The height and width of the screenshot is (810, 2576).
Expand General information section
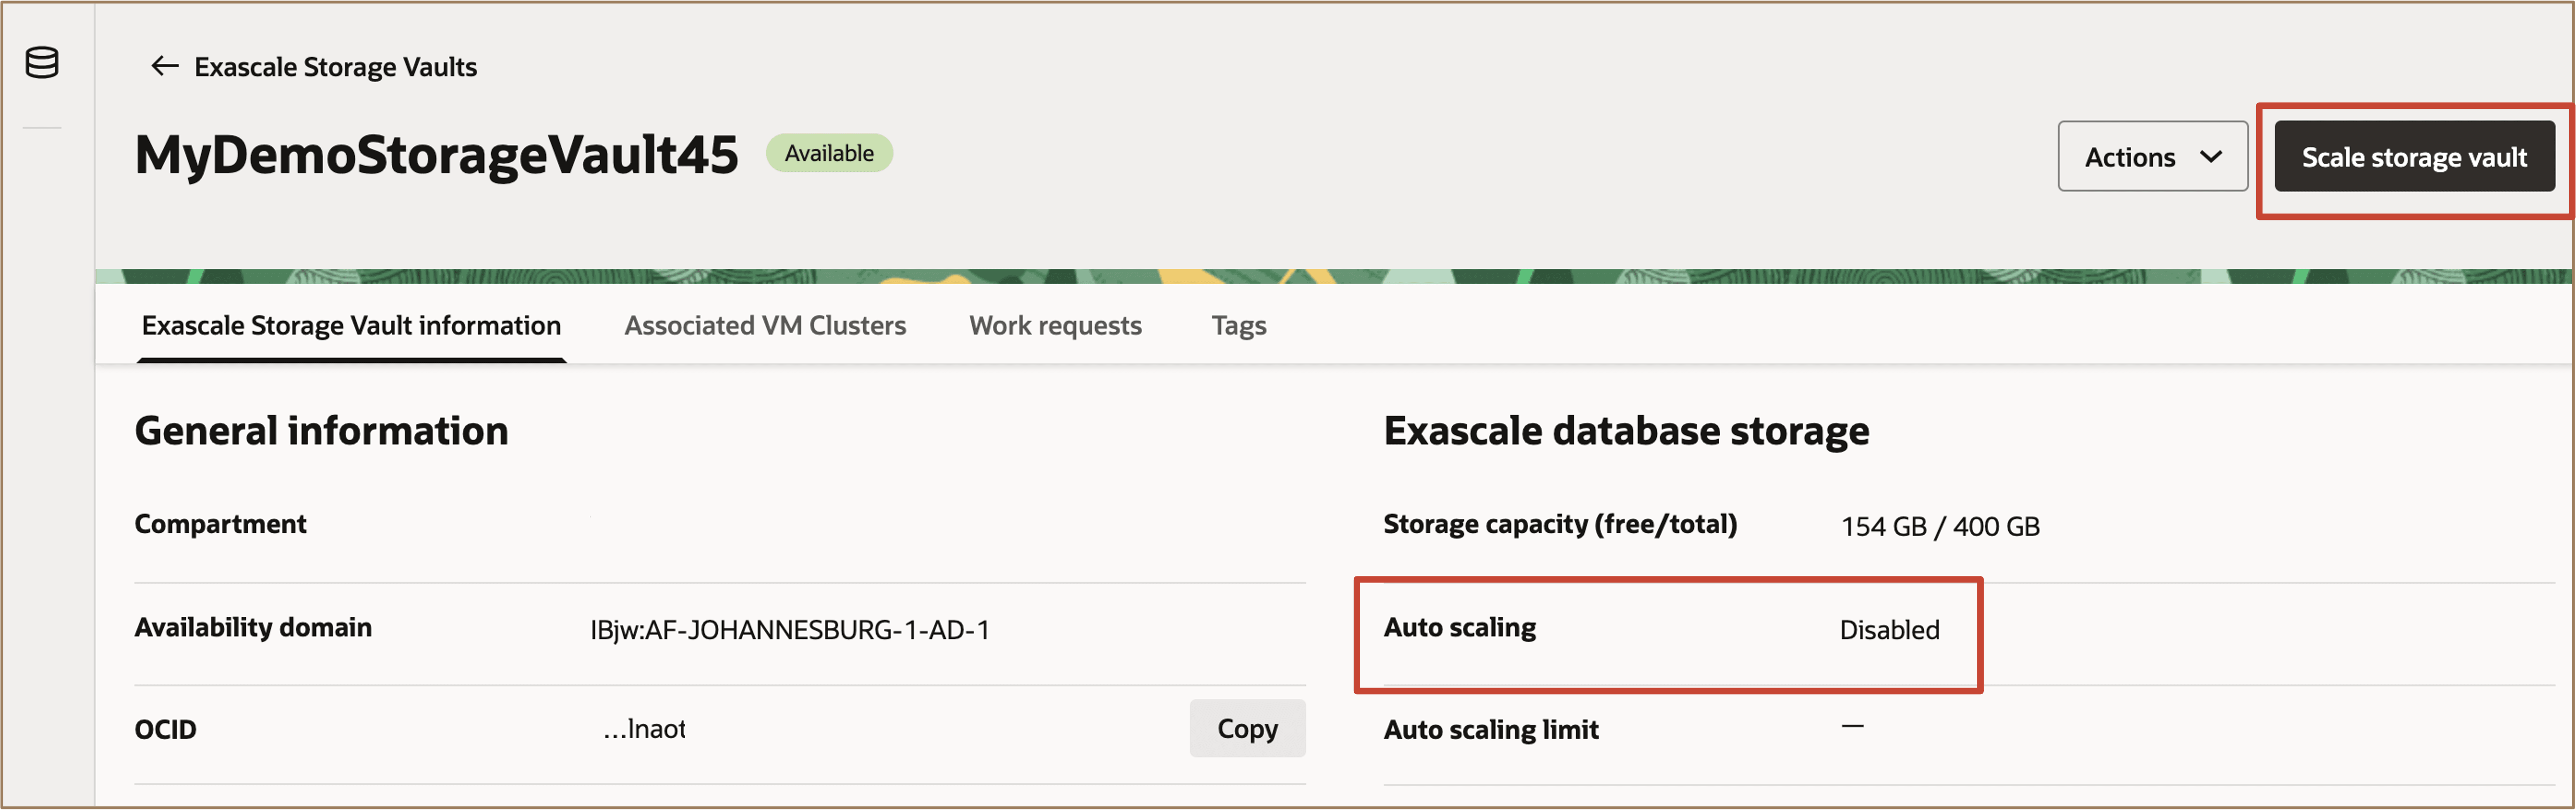point(321,430)
